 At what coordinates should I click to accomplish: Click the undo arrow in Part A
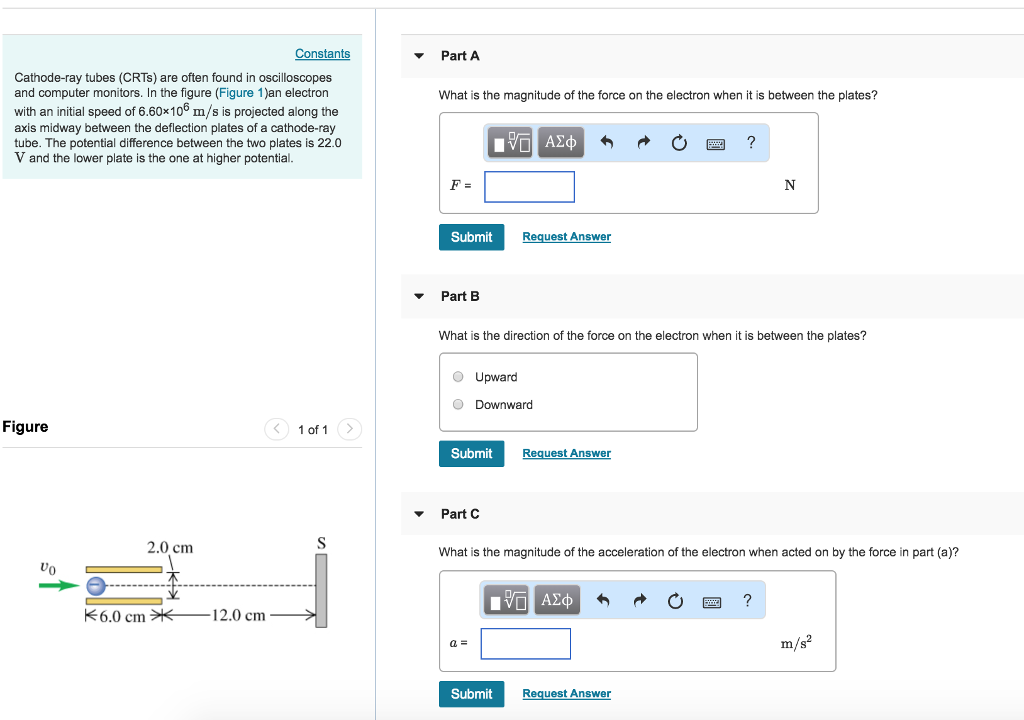(x=606, y=143)
